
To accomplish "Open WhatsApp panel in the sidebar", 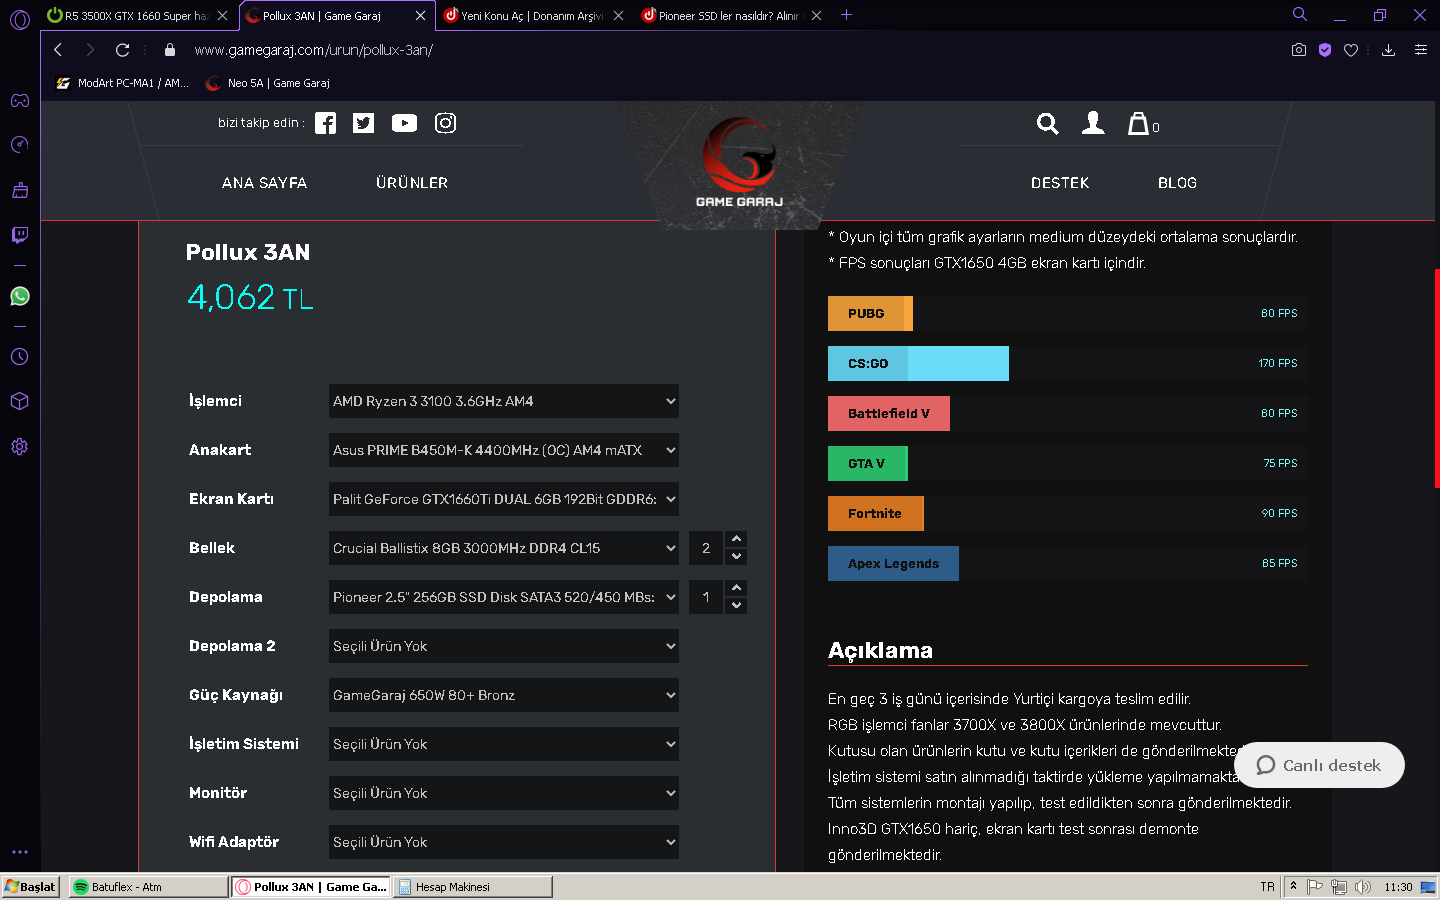I will click(x=20, y=296).
